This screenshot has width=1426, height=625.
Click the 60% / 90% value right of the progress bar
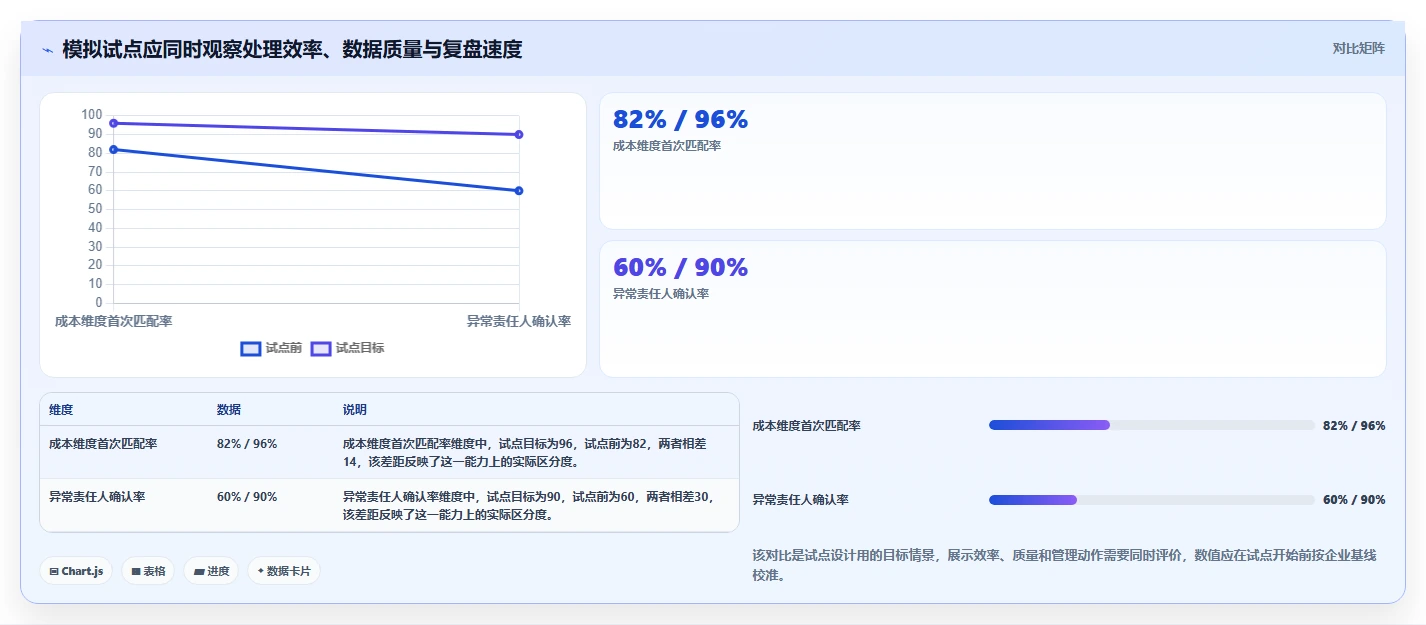point(1354,500)
